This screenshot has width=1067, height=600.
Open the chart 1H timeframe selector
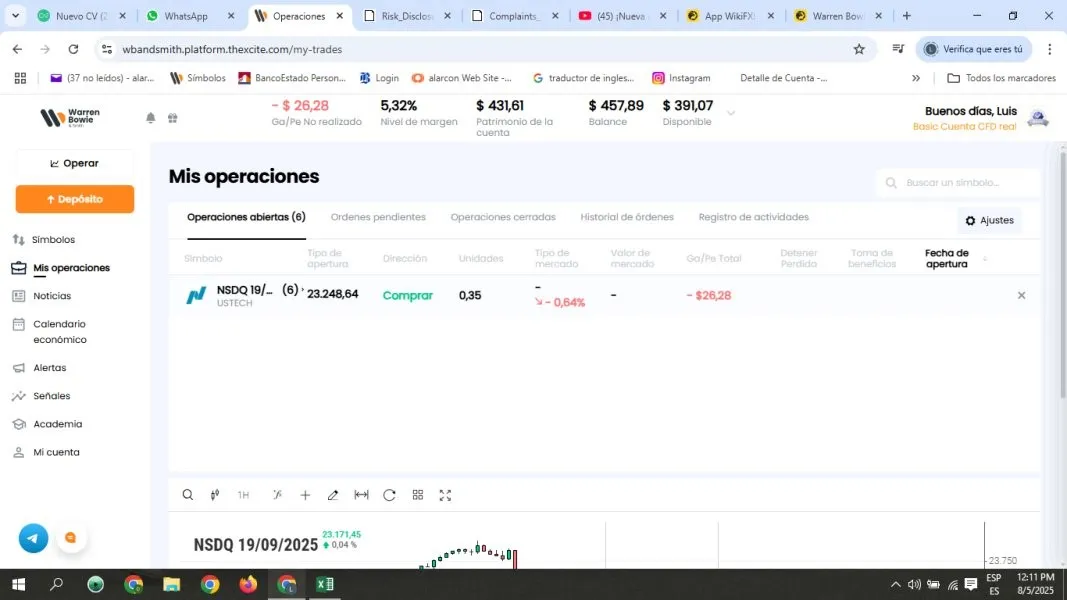click(243, 495)
